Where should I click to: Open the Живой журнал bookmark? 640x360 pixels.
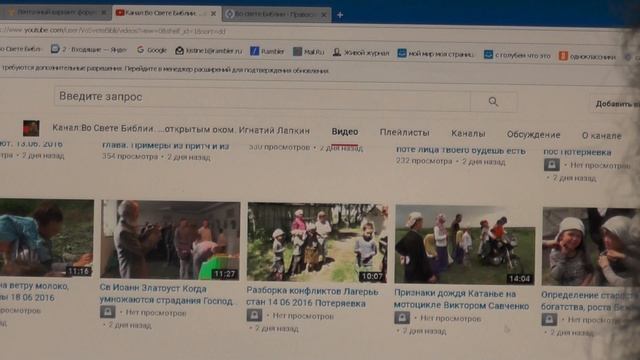click(x=361, y=53)
